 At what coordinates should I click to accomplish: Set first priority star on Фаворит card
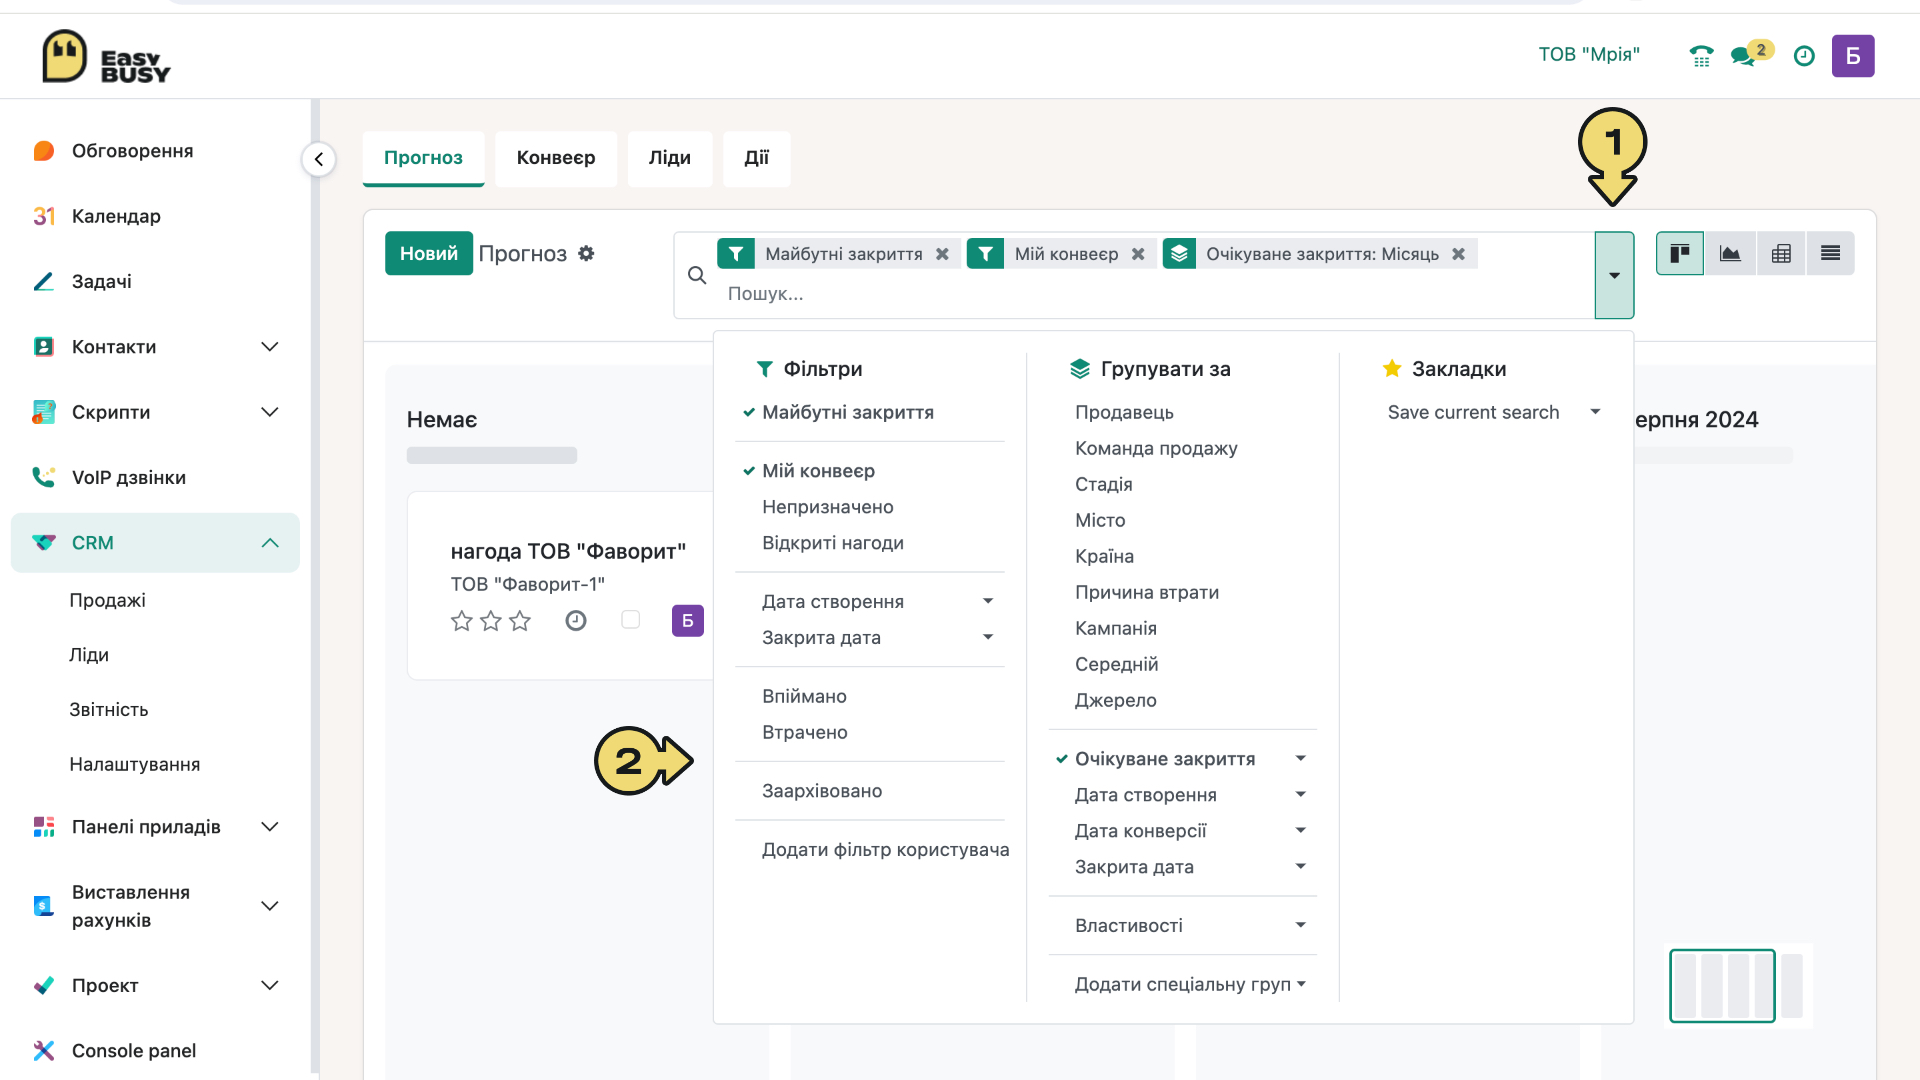pos(461,621)
